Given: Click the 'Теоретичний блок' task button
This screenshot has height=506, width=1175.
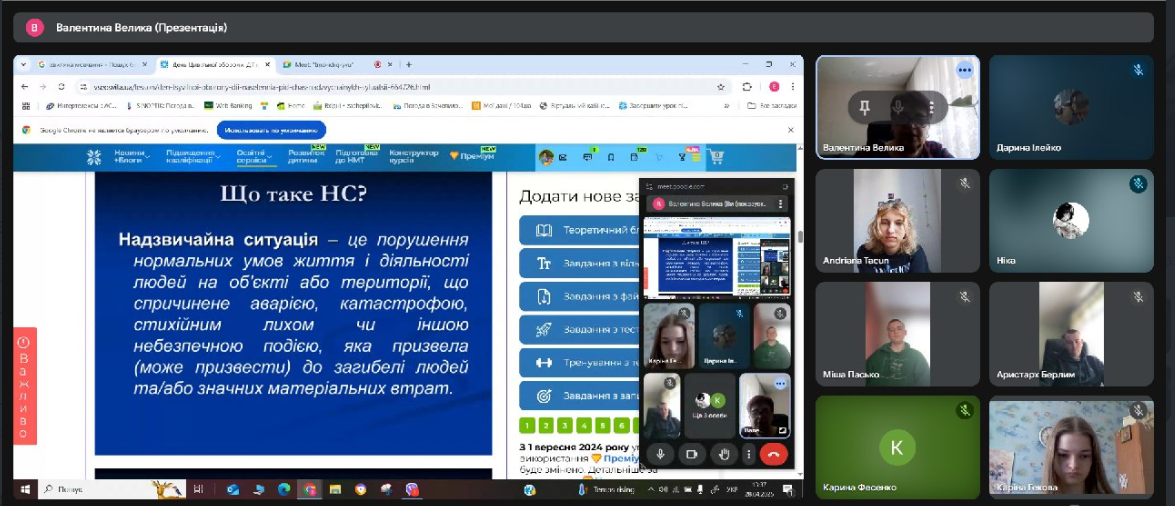Looking at the screenshot, I should point(579,230).
